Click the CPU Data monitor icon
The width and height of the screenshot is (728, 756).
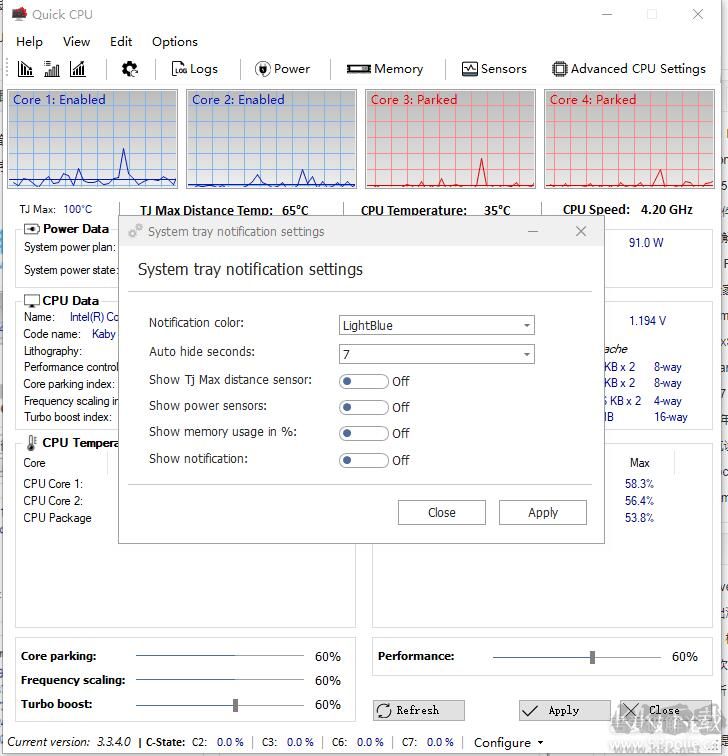coord(32,301)
